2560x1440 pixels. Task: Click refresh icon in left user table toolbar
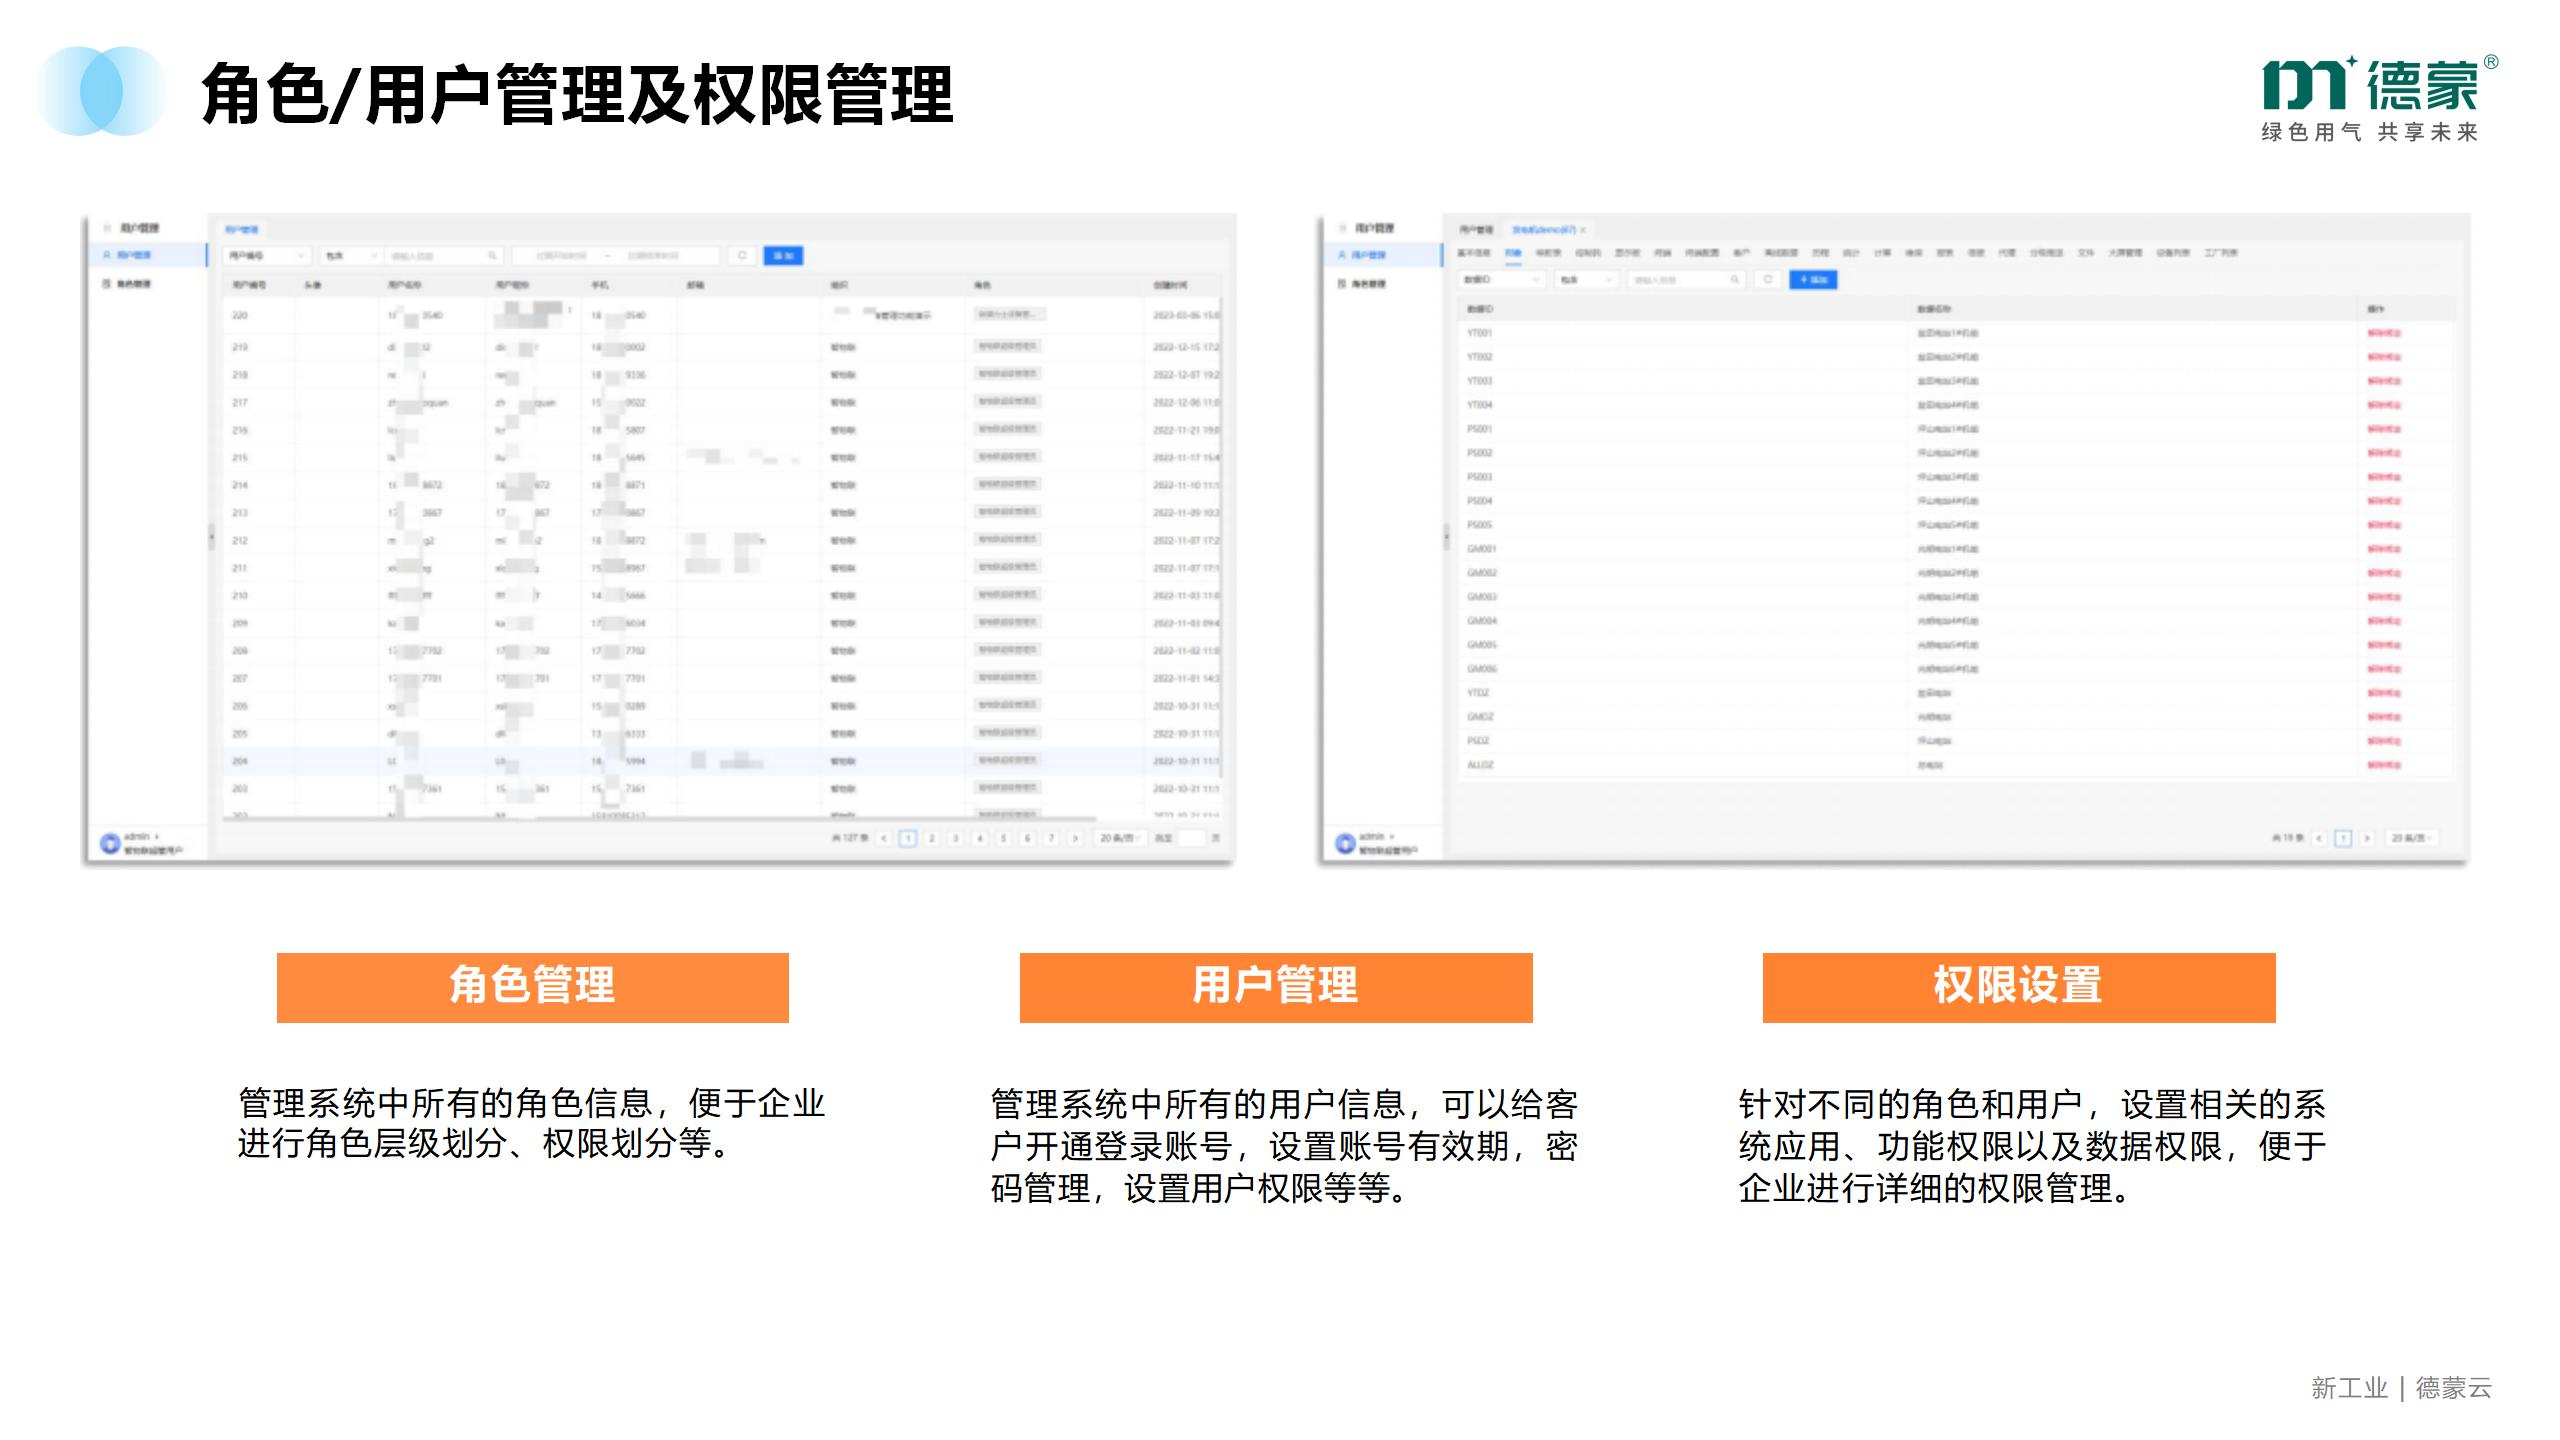click(742, 256)
